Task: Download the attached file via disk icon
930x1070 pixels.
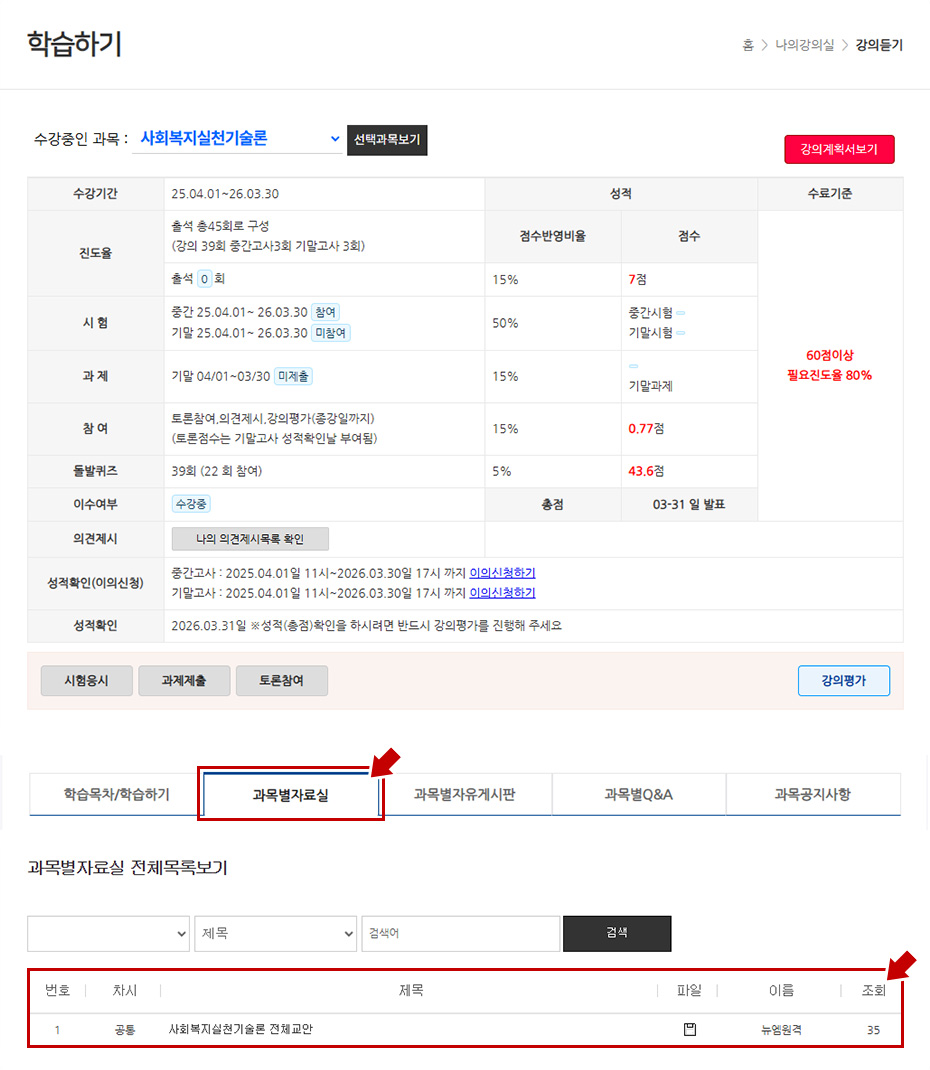Action: pyautogui.click(x=689, y=1029)
